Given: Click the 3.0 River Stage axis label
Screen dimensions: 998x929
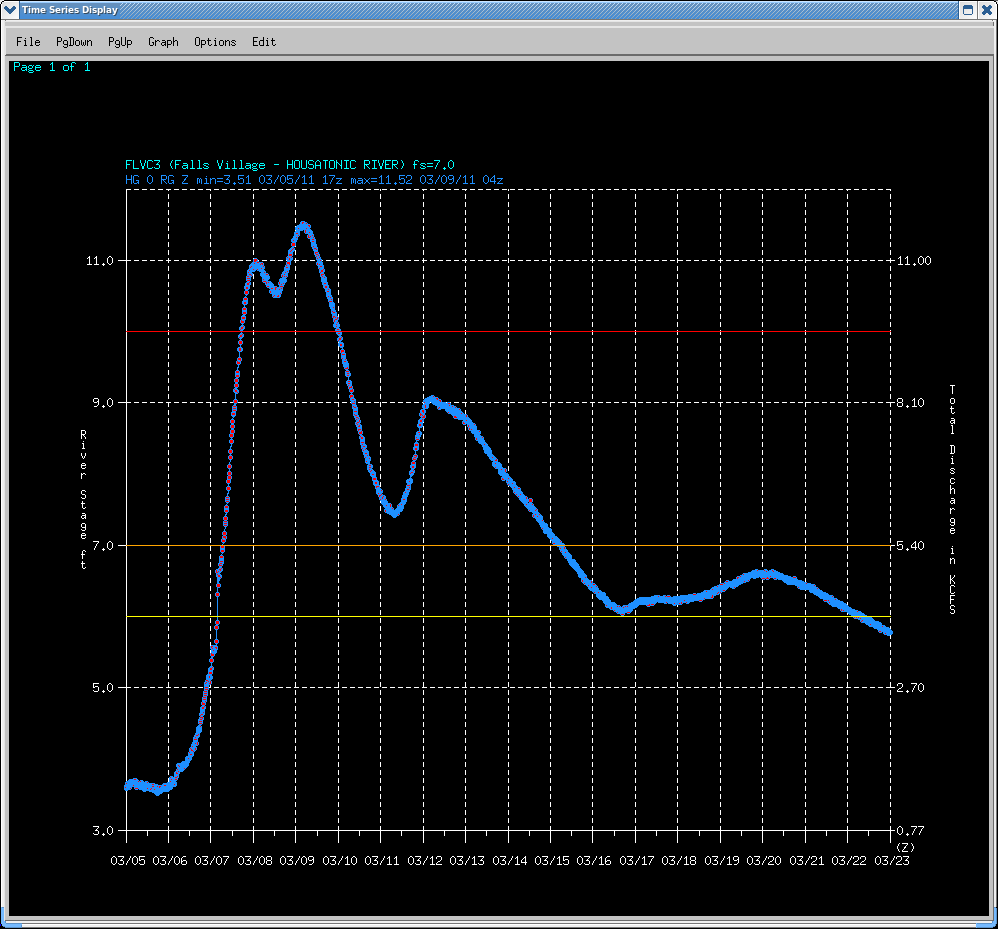Looking at the screenshot, I should 103,830.
